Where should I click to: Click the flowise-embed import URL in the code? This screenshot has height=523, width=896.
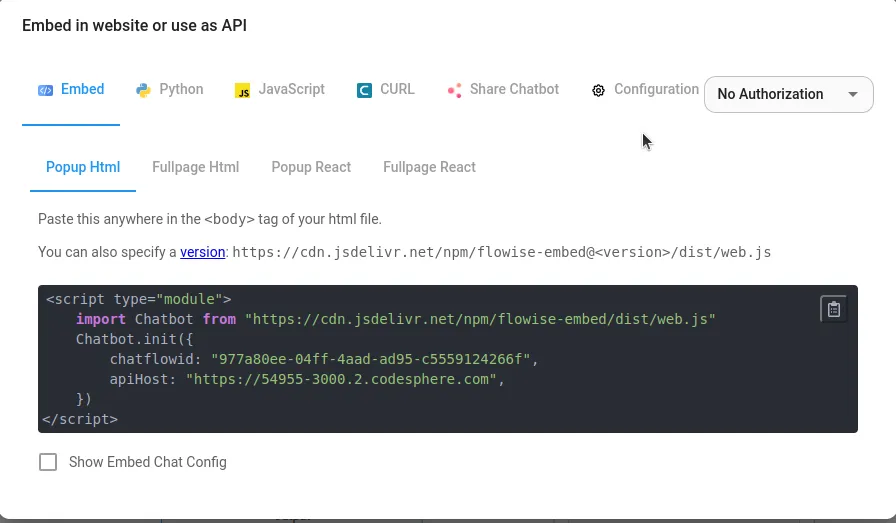coord(480,319)
